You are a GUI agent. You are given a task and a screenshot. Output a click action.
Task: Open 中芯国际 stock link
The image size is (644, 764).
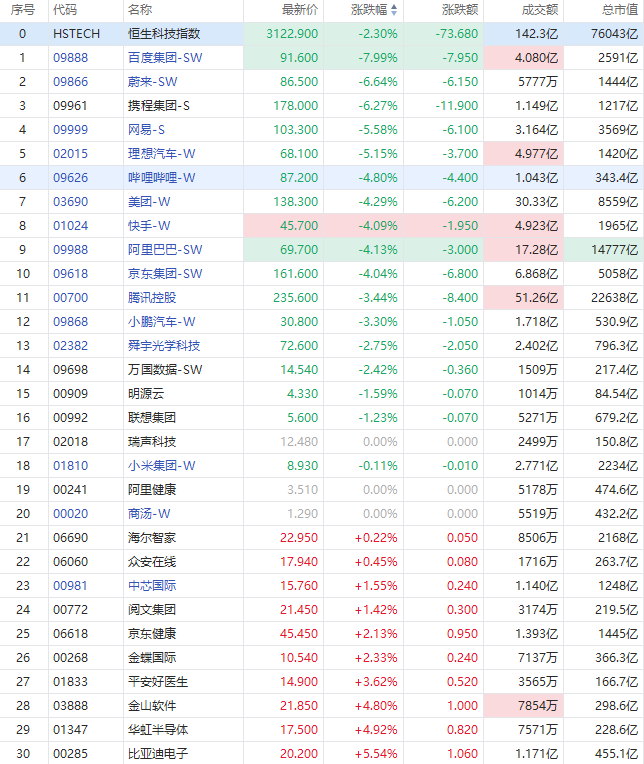point(152,586)
